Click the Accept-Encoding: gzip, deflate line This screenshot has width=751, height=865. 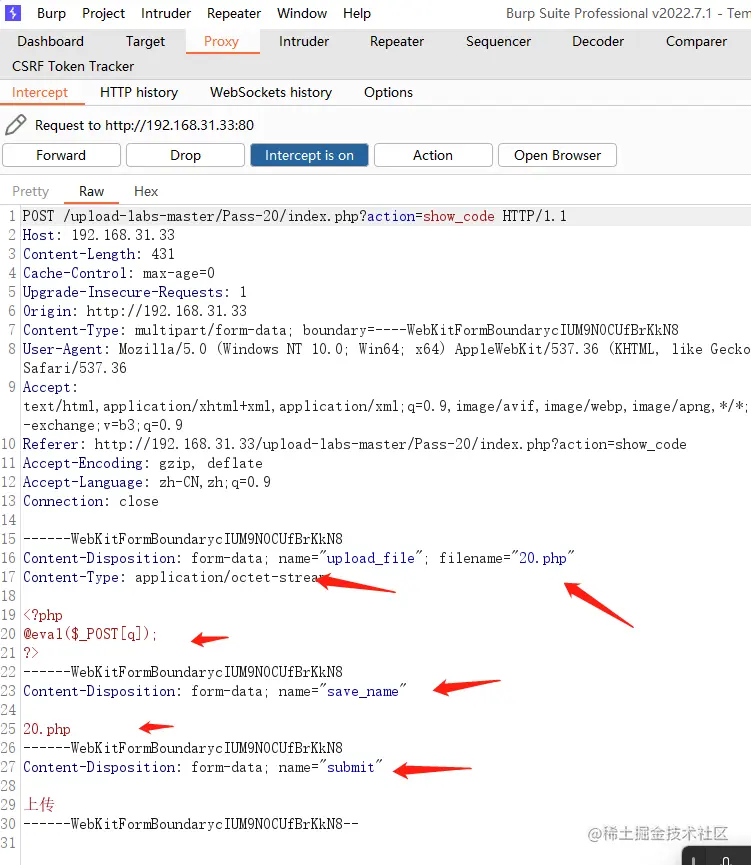pyautogui.click(x=142, y=463)
